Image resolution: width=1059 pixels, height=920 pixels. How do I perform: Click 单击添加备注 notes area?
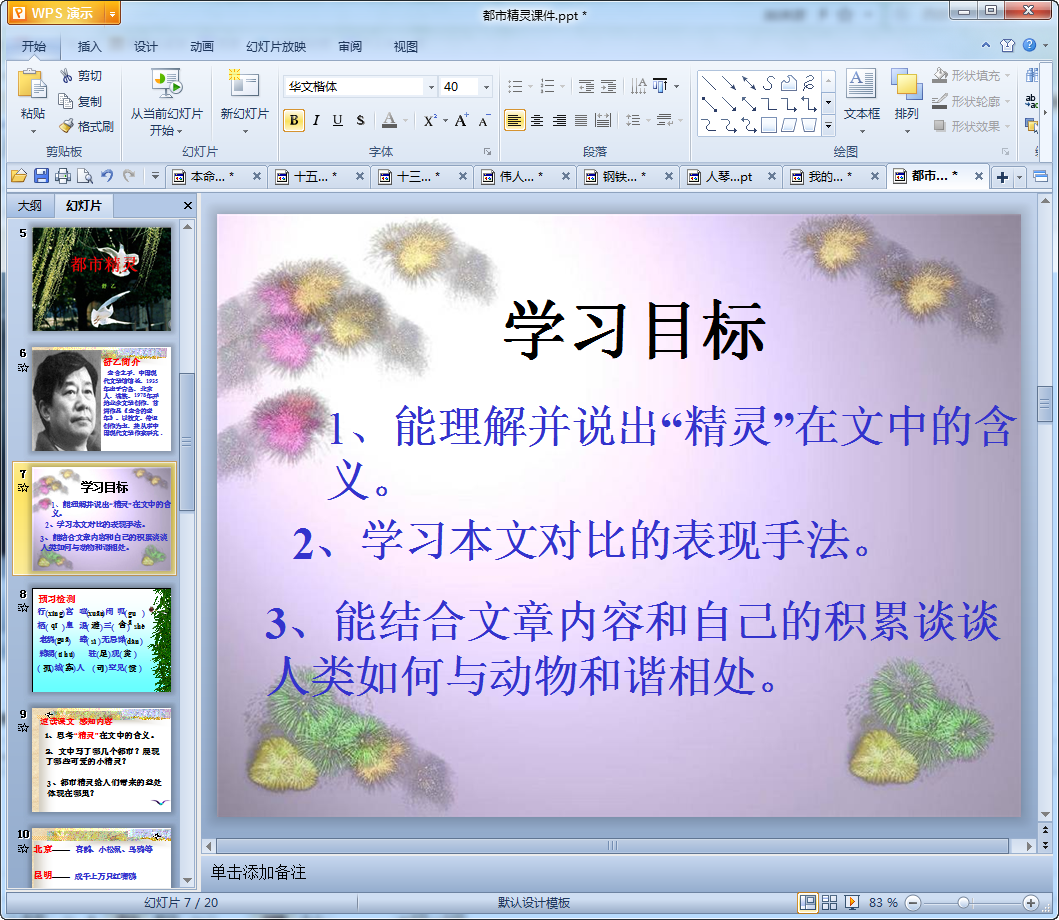pos(258,872)
